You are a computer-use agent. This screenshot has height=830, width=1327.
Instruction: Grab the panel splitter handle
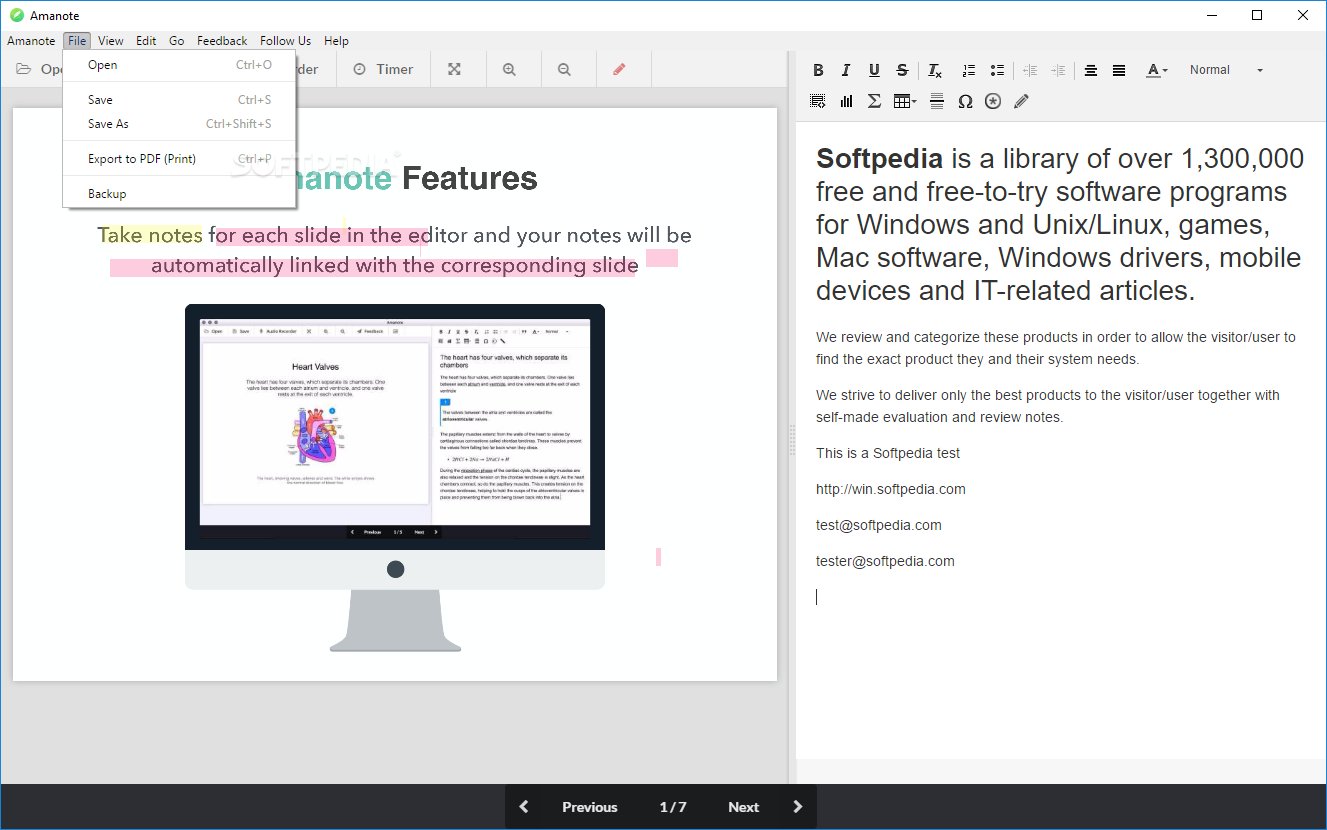(792, 441)
